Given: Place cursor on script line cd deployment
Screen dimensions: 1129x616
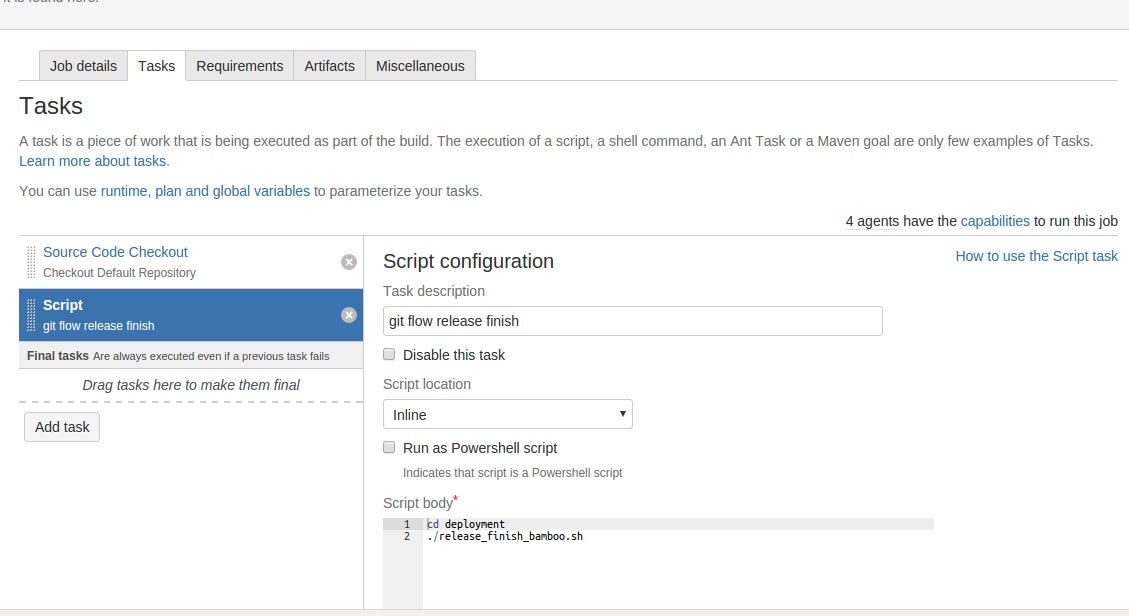Looking at the screenshot, I should pyautogui.click(x=466, y=524).
